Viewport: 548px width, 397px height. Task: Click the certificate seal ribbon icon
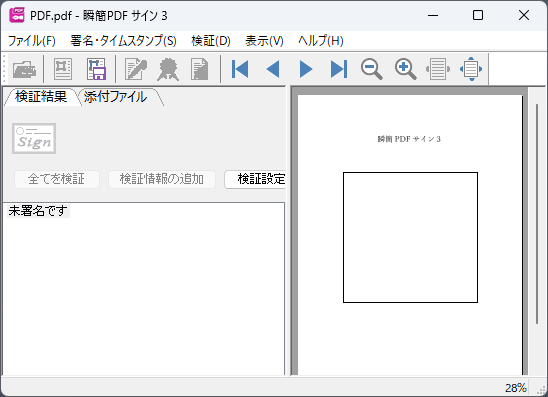[x=168, y=69]
